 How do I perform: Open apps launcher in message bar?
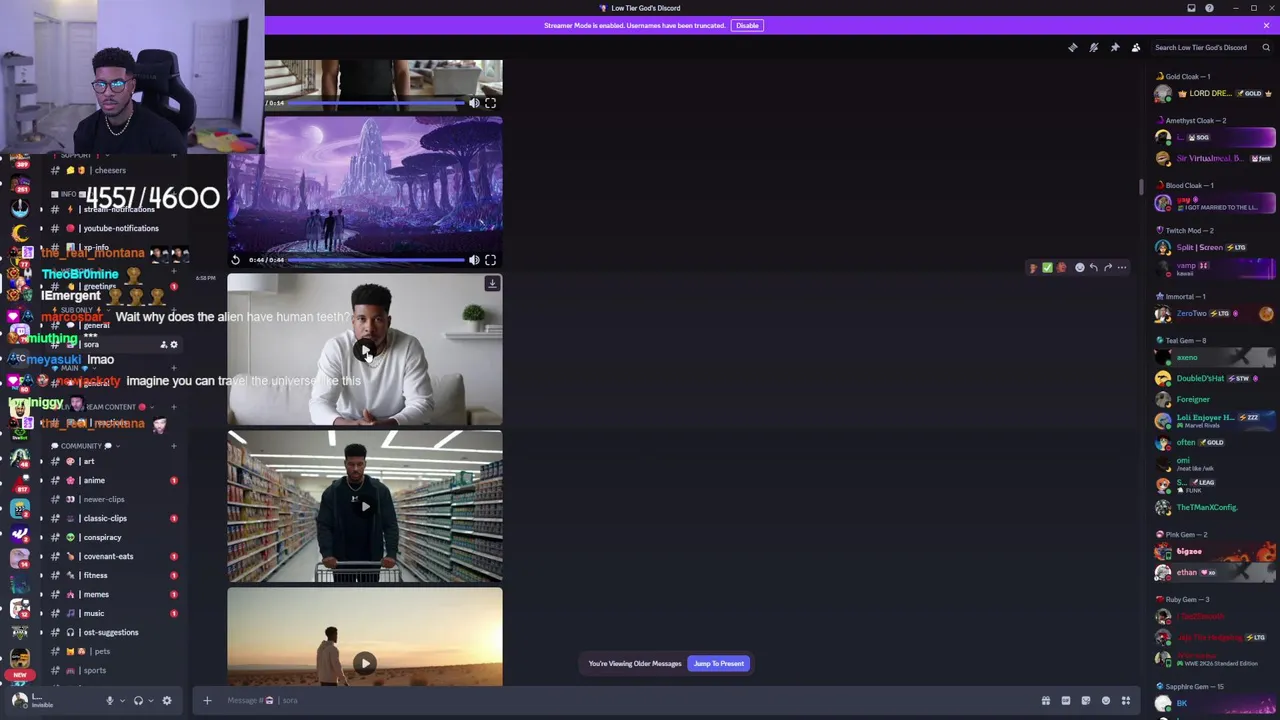pyautogui.click(x=1126, y=700)
